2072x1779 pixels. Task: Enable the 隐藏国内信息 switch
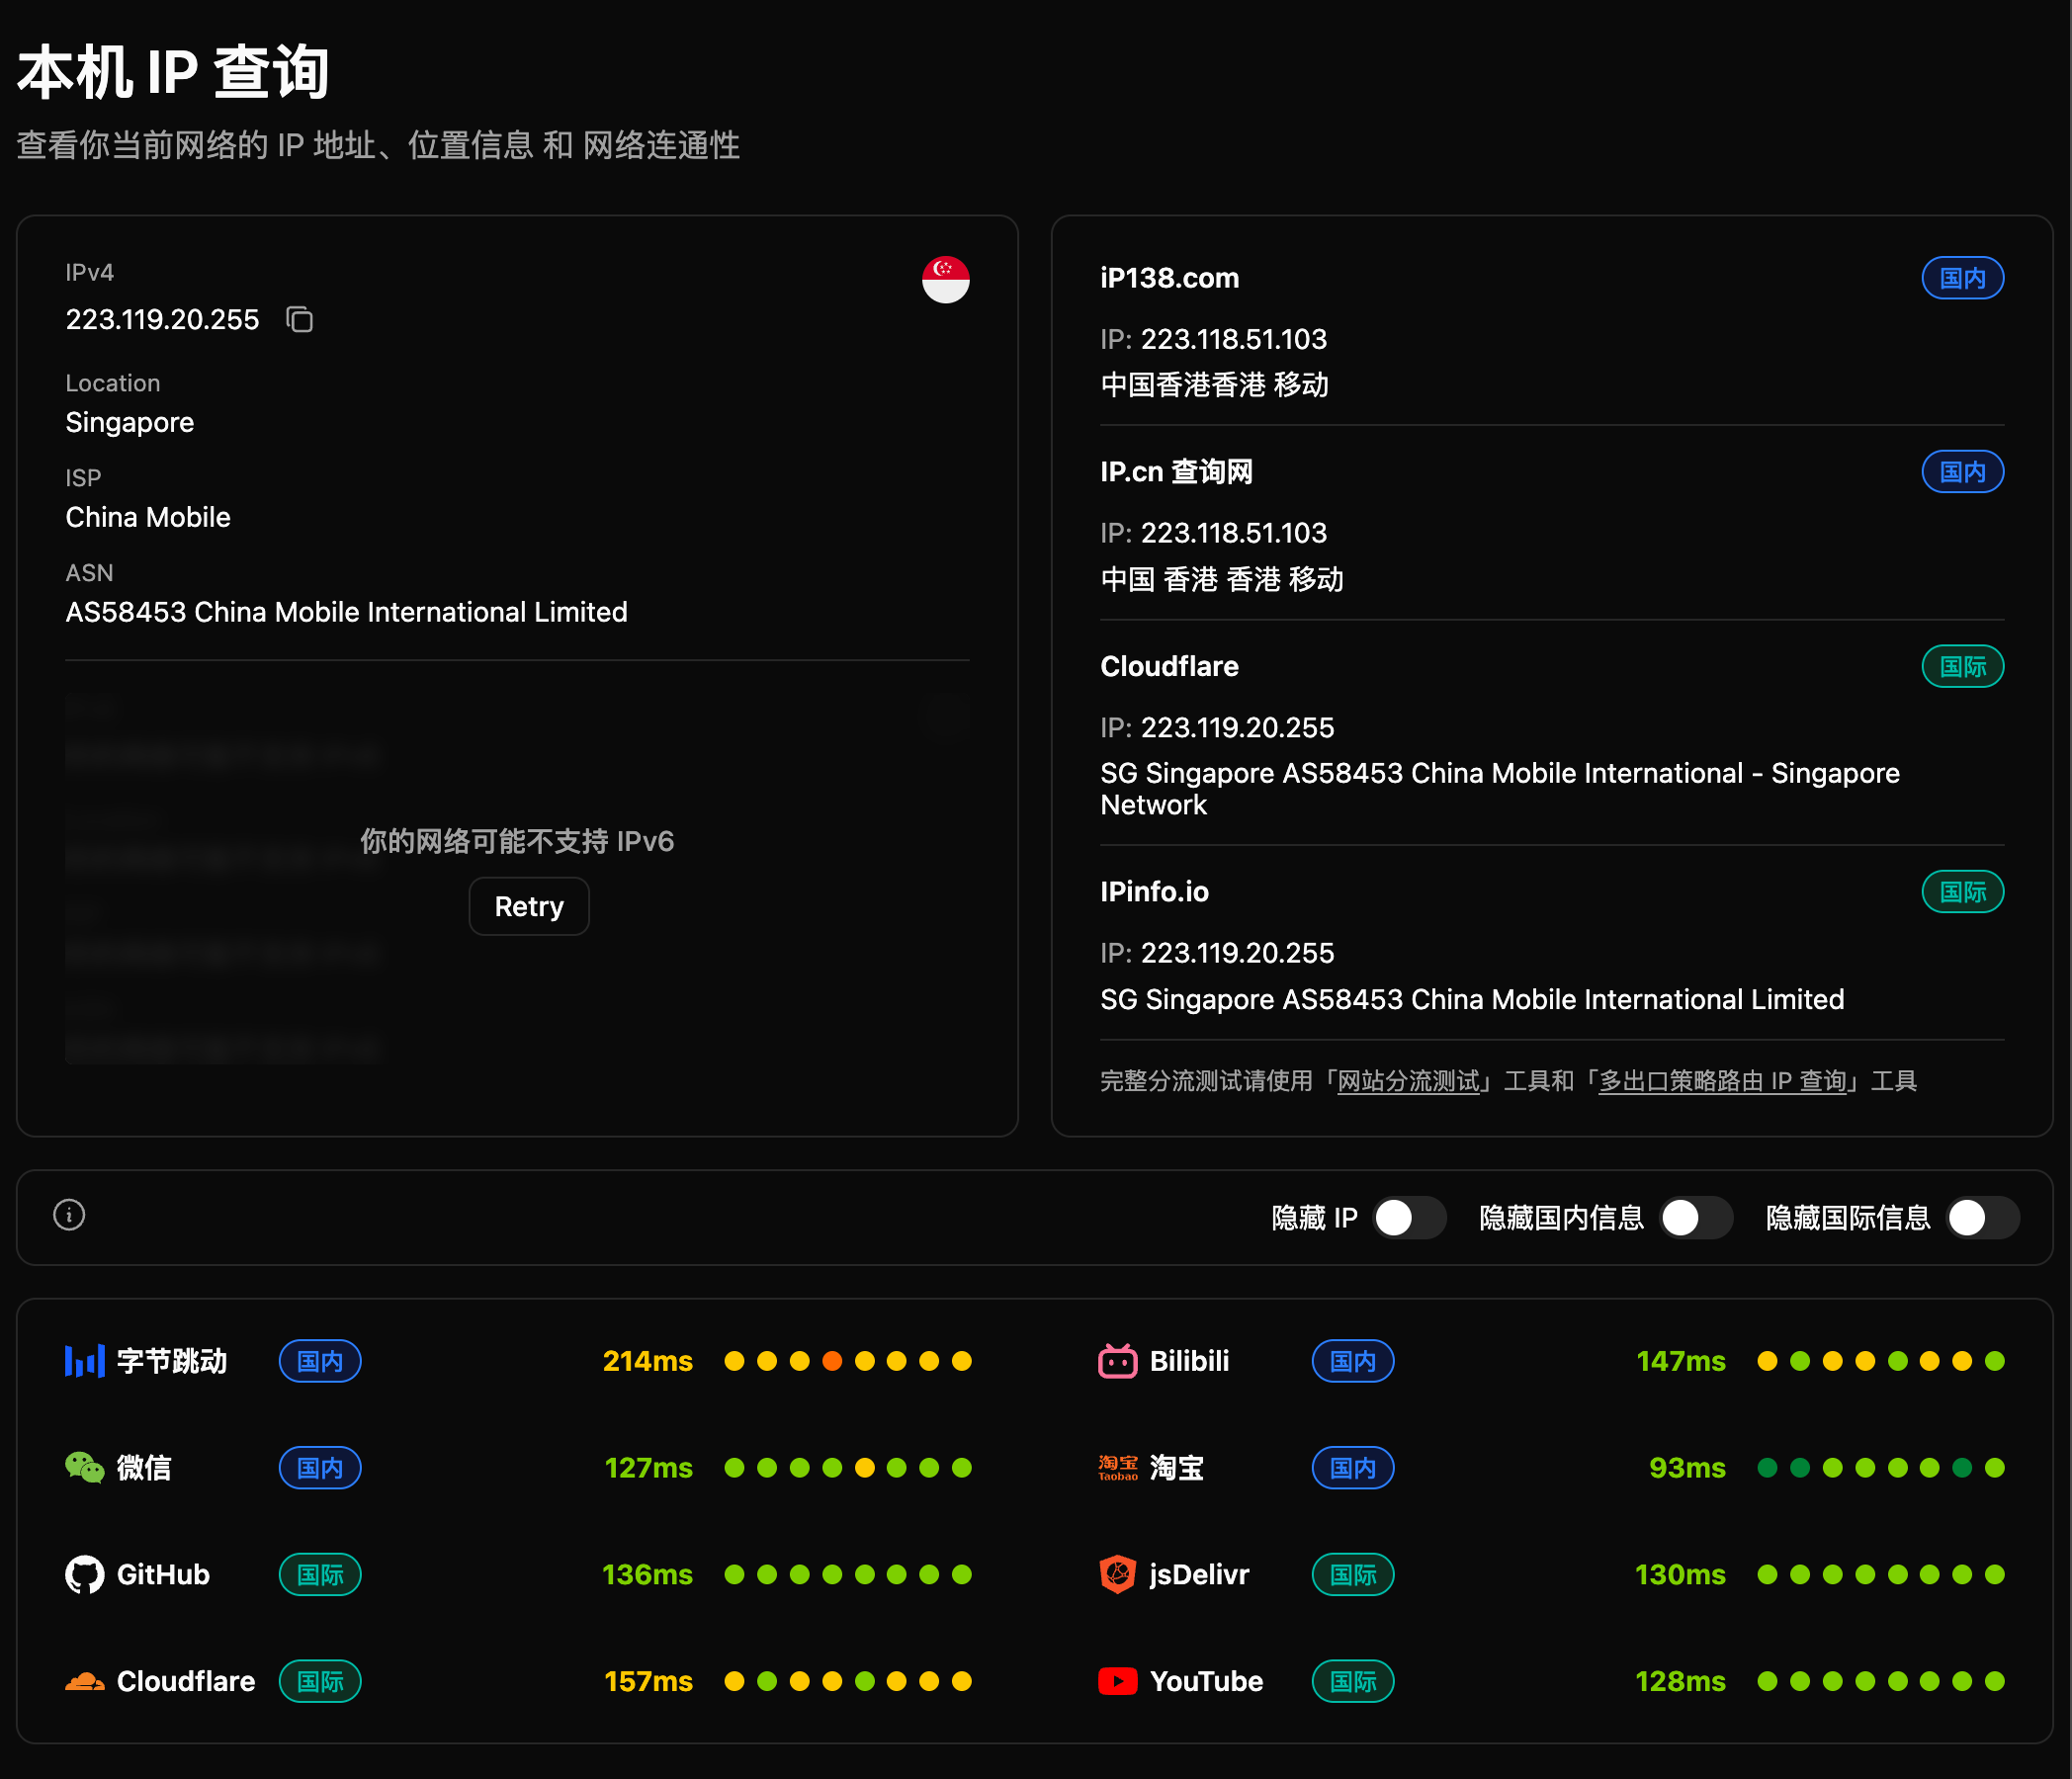(1695, 1217)
